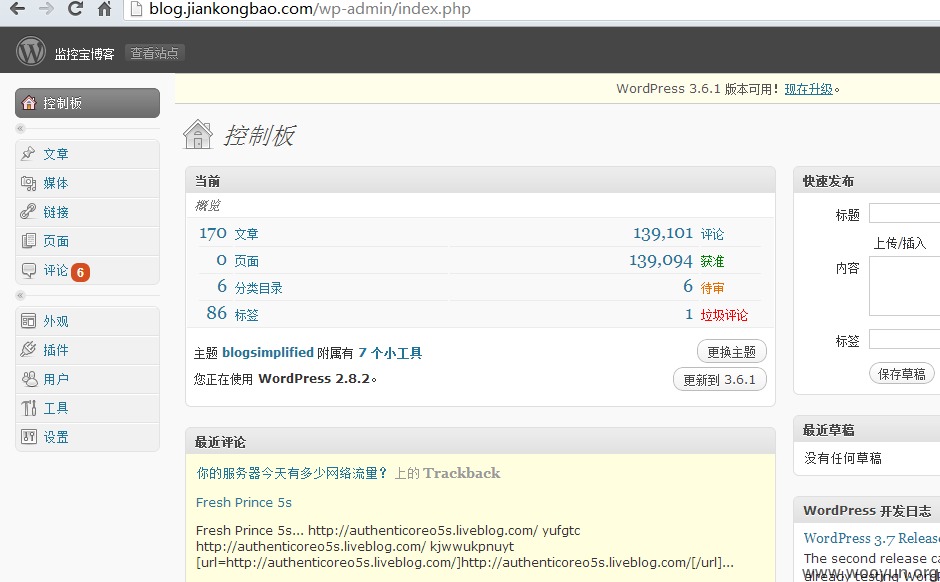Open the 页面 sidebar menu item
The width and height of the screenshot is (940, 582).
[x=88, y=241]
